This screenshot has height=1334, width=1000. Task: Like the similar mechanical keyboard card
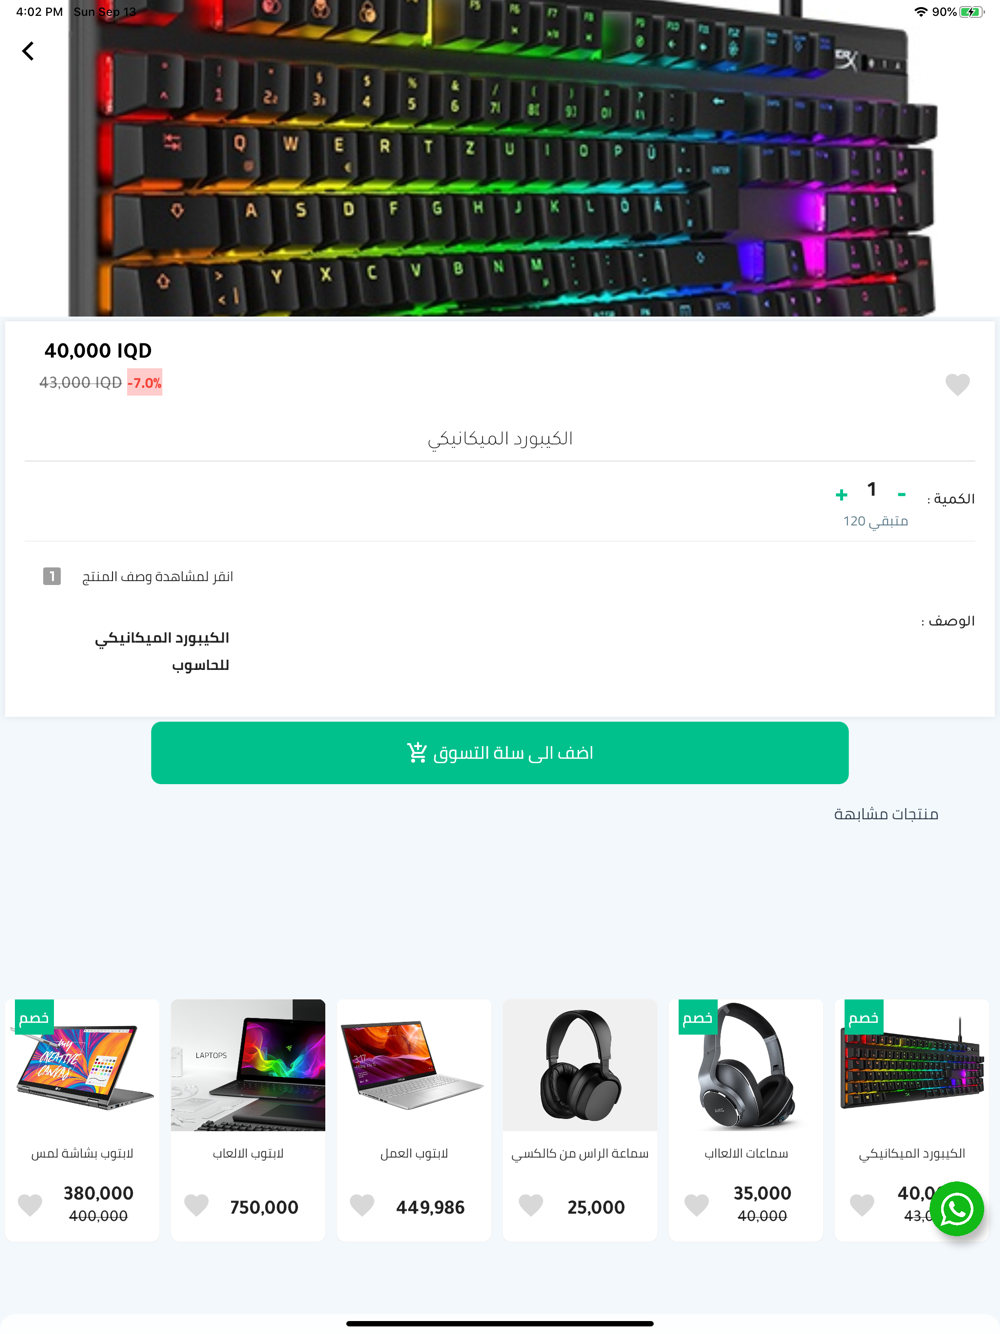point(862,1205)
